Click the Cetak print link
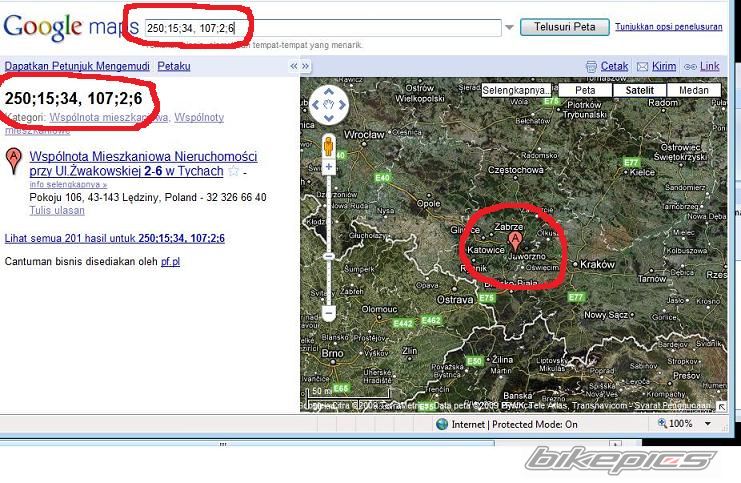This screenshot has height=483, width=741. pos(613,66)
